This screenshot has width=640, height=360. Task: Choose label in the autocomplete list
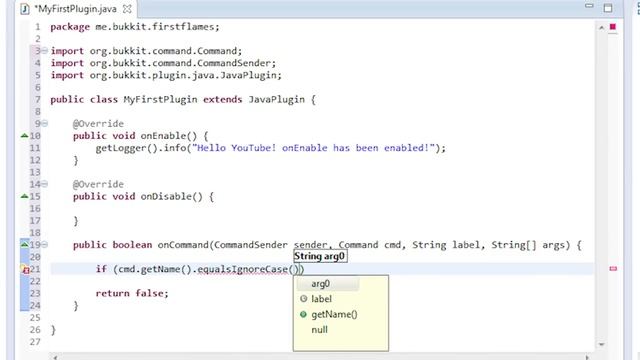point(322,299)
